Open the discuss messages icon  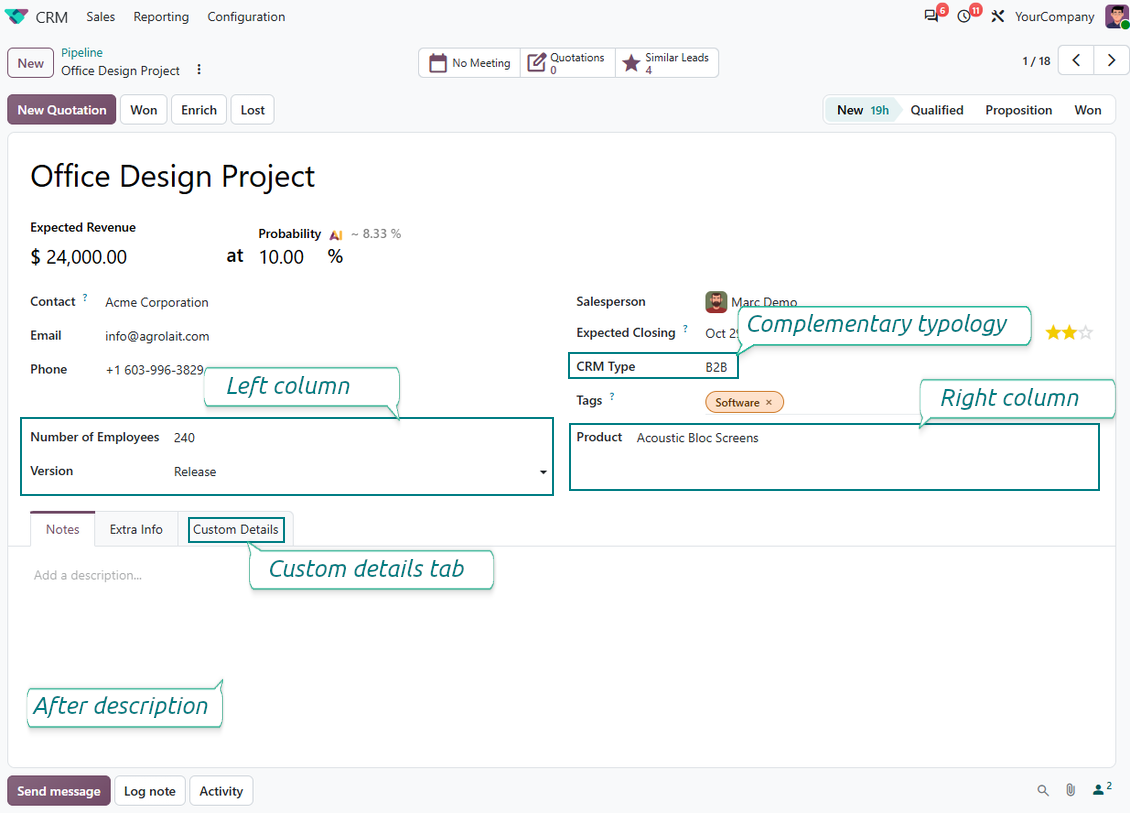[932, 16]
